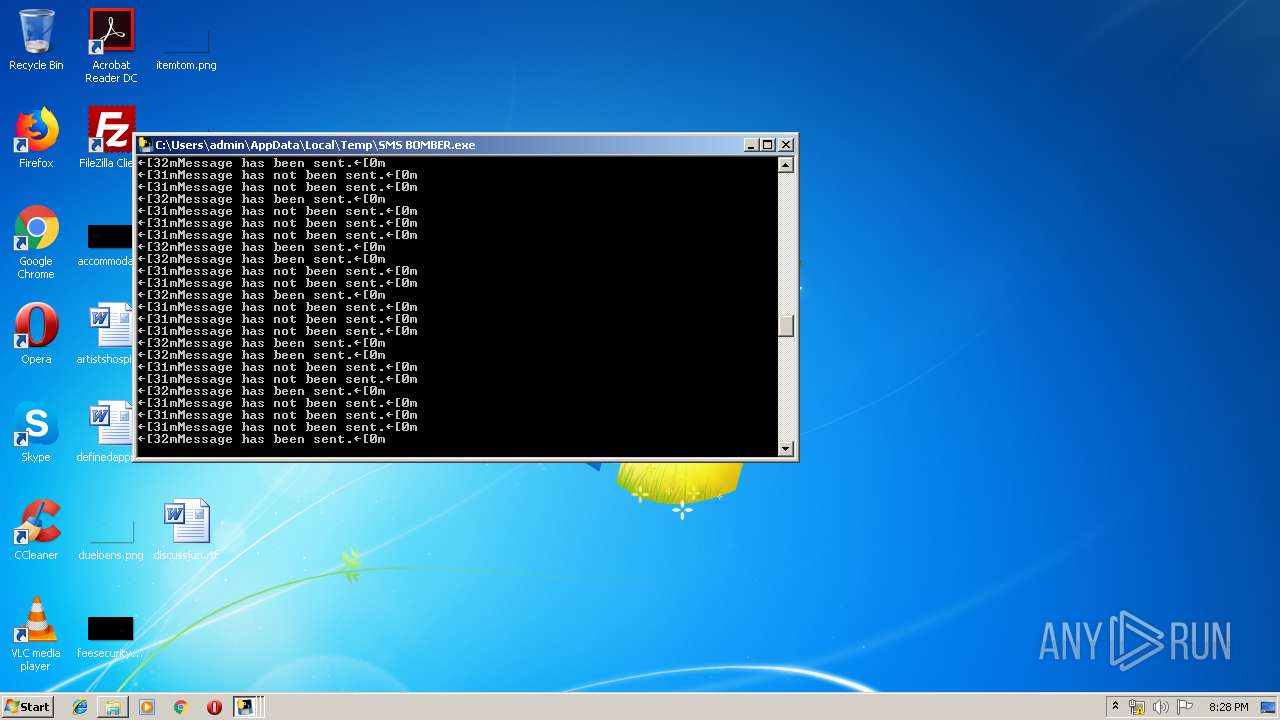Click the console scrollbar down arrow
The height and width of the screenshot is (720, 1280).
(786, 448)
